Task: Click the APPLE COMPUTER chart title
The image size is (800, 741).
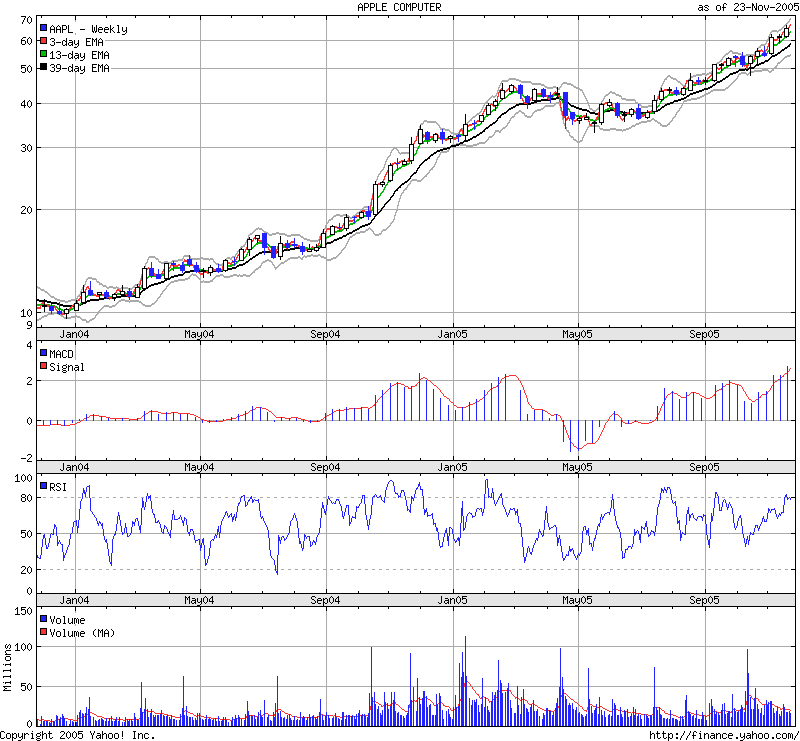Action: 399,7
